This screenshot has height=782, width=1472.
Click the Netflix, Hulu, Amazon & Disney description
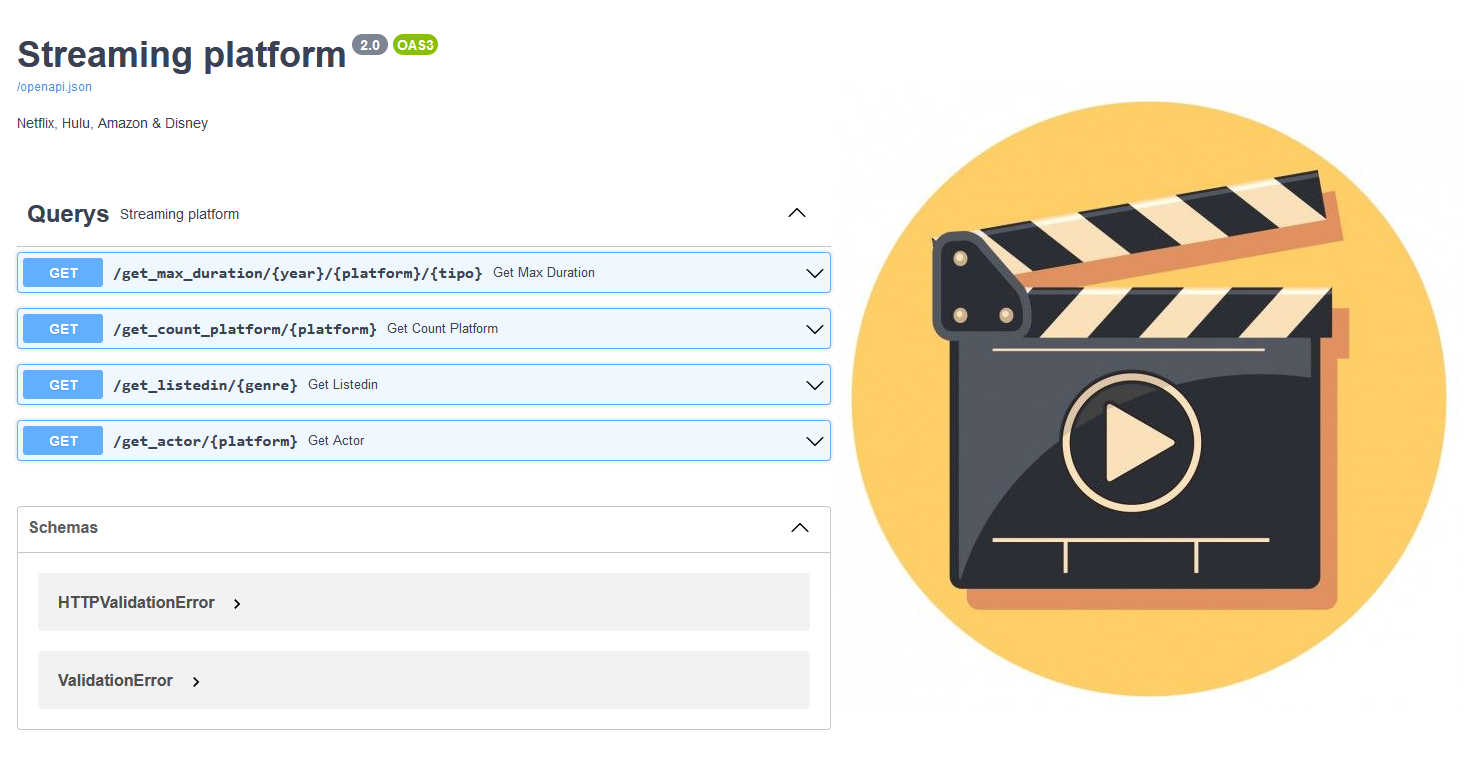pos(112,124)
